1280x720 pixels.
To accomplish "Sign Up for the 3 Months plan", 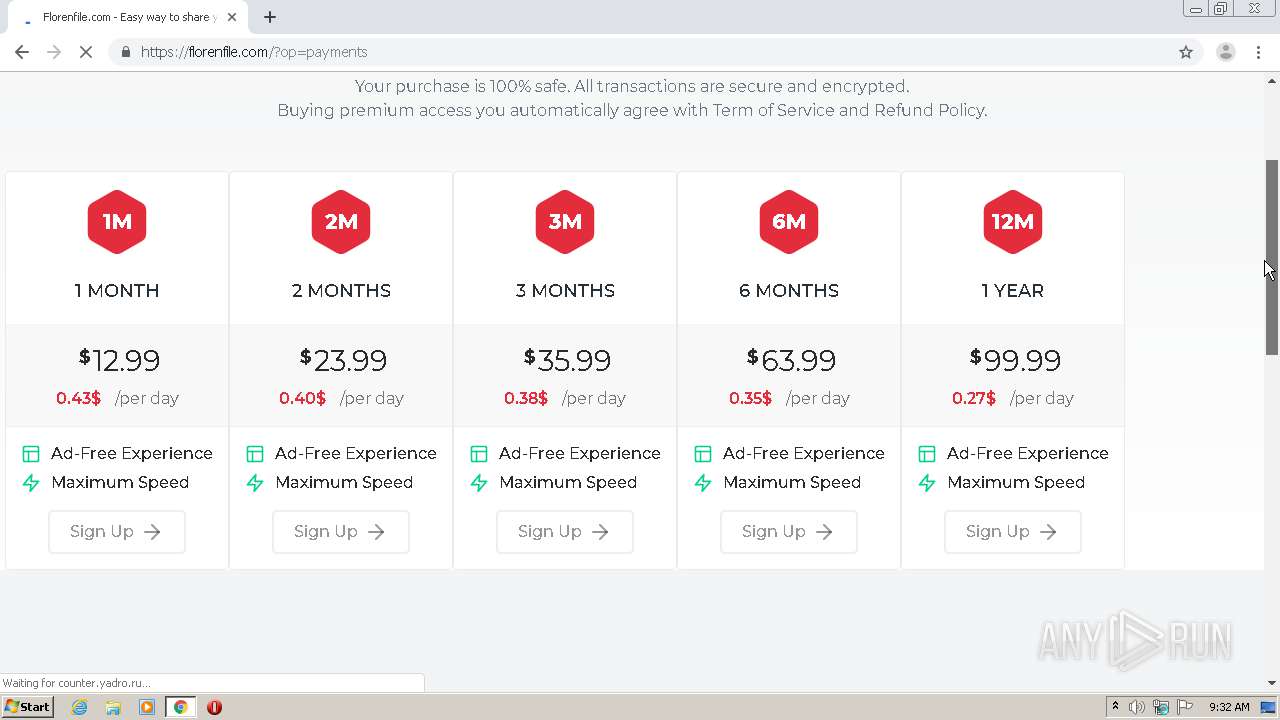I will 565,532.
